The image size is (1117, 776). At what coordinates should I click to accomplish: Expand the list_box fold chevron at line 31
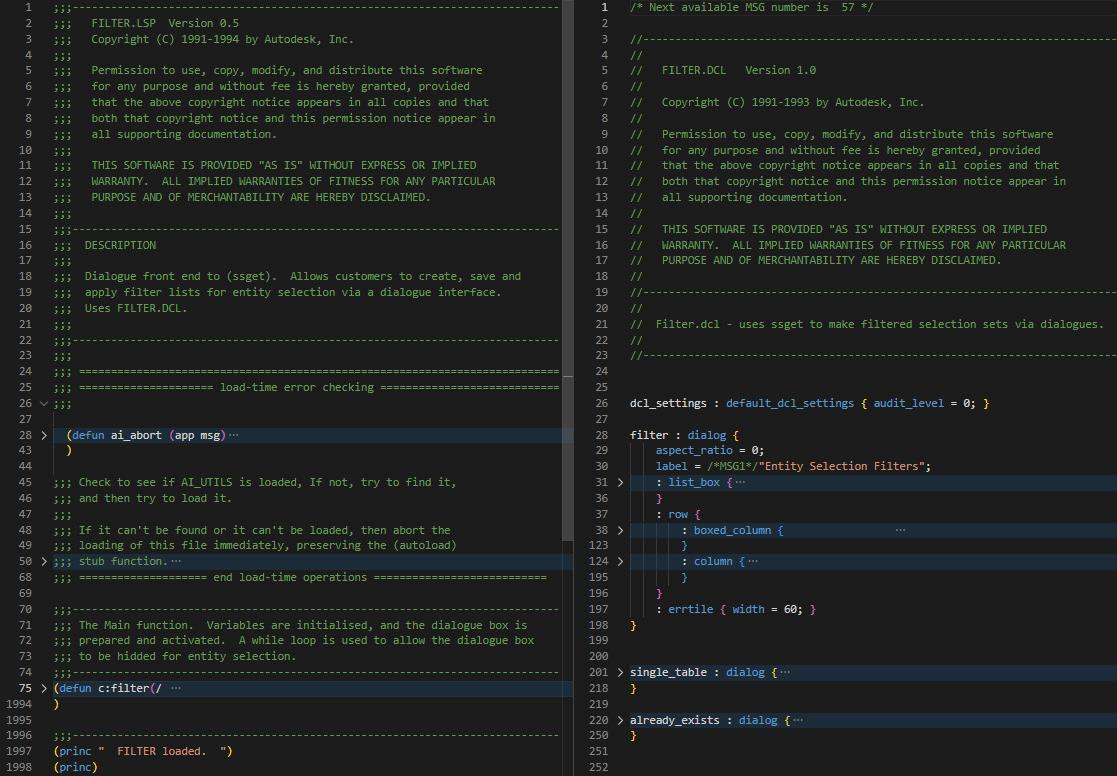[x=620, y=482]
